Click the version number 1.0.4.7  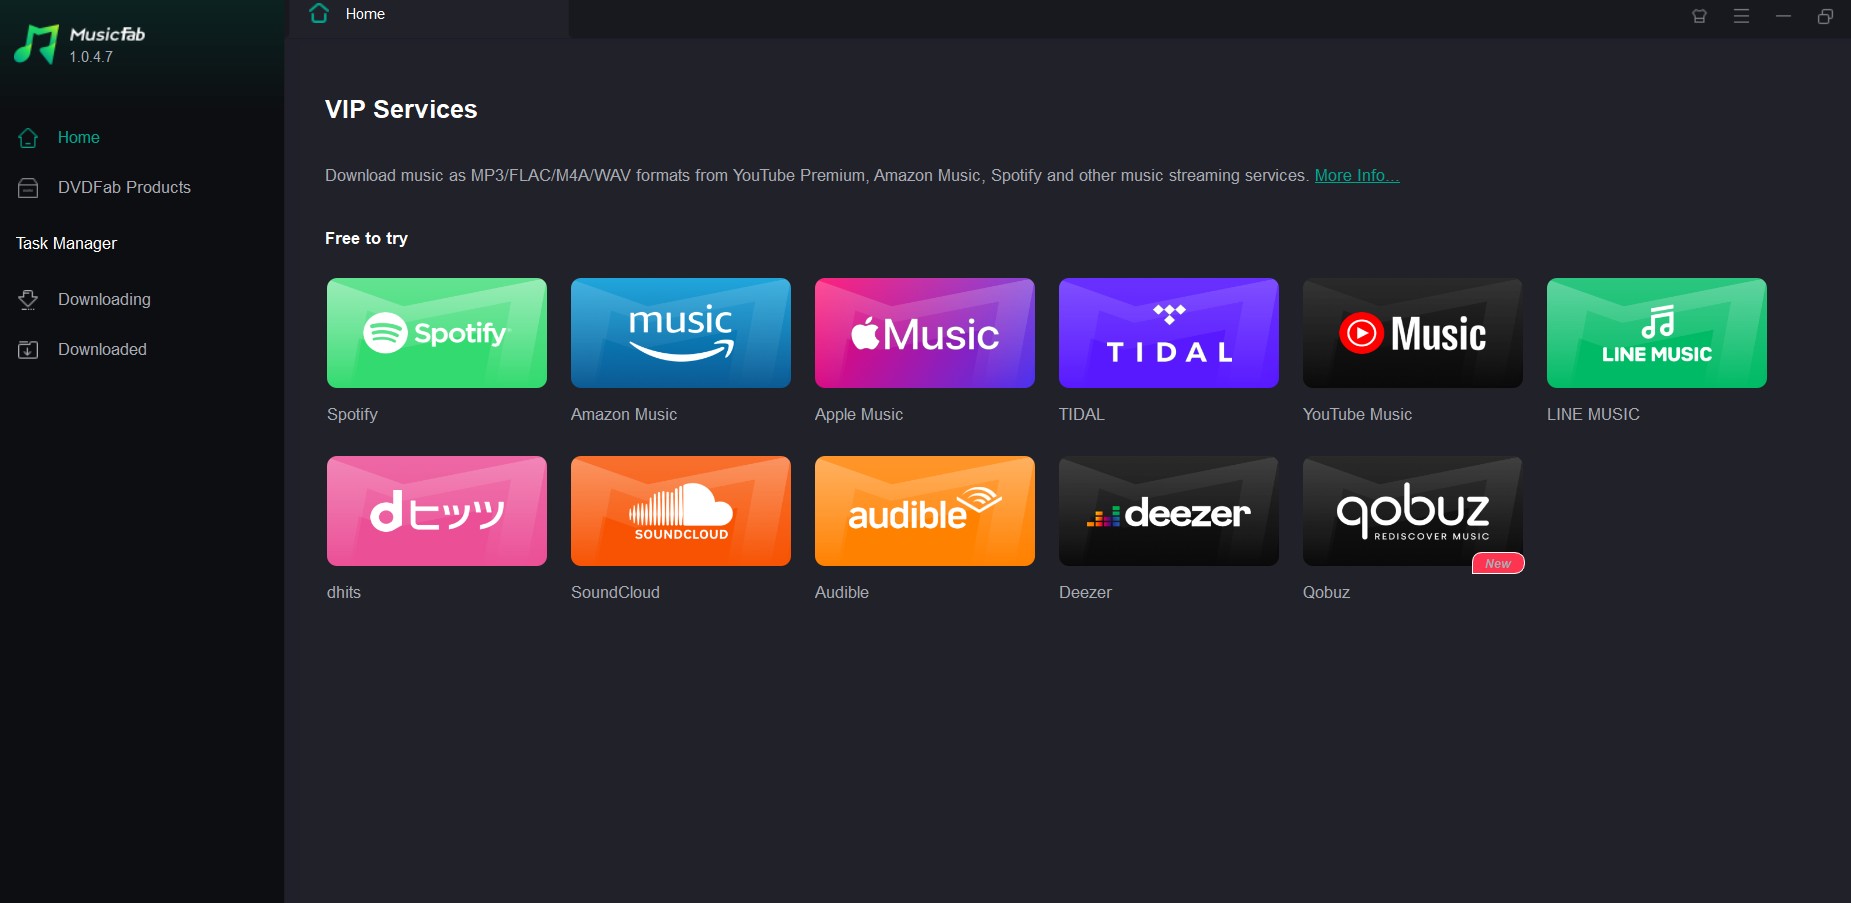[91, 58]
